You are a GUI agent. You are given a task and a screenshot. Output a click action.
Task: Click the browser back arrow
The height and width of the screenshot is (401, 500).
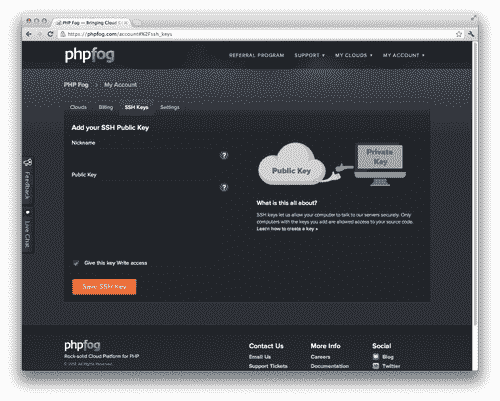pos(29,34)
